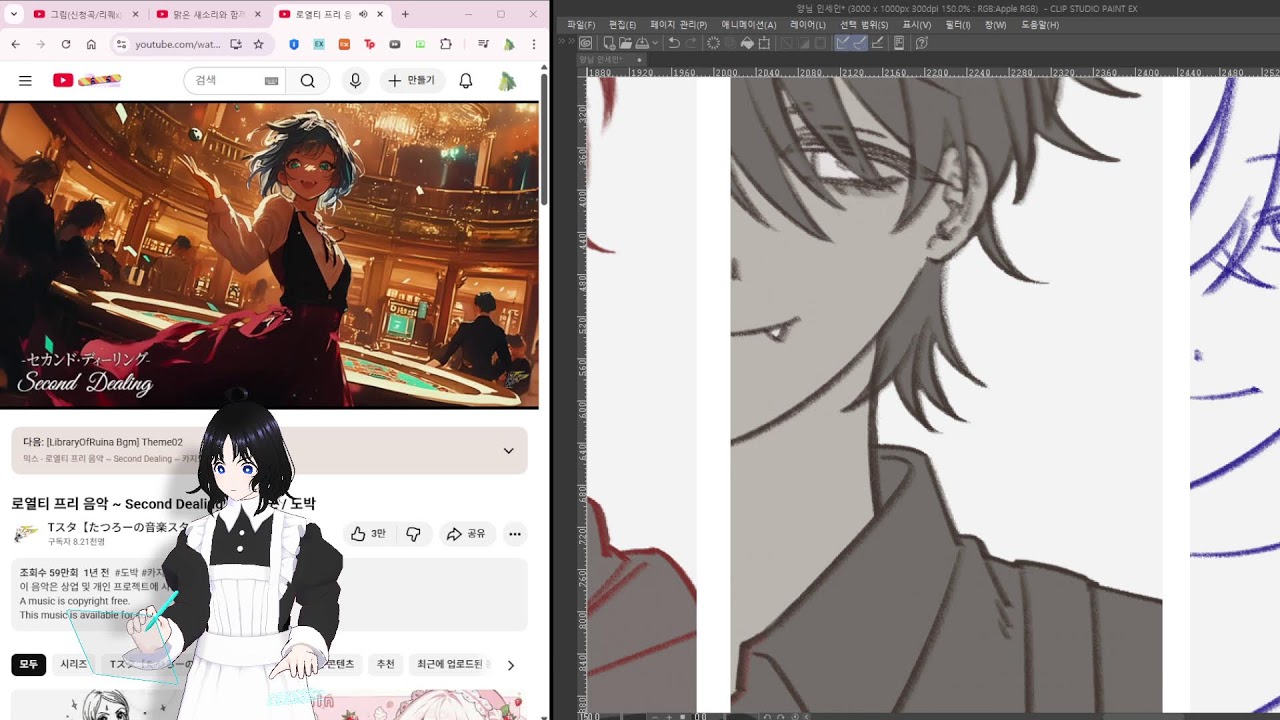Create a new canvas with New icon
Screen dimensions: 1280x720
point(608,43)
